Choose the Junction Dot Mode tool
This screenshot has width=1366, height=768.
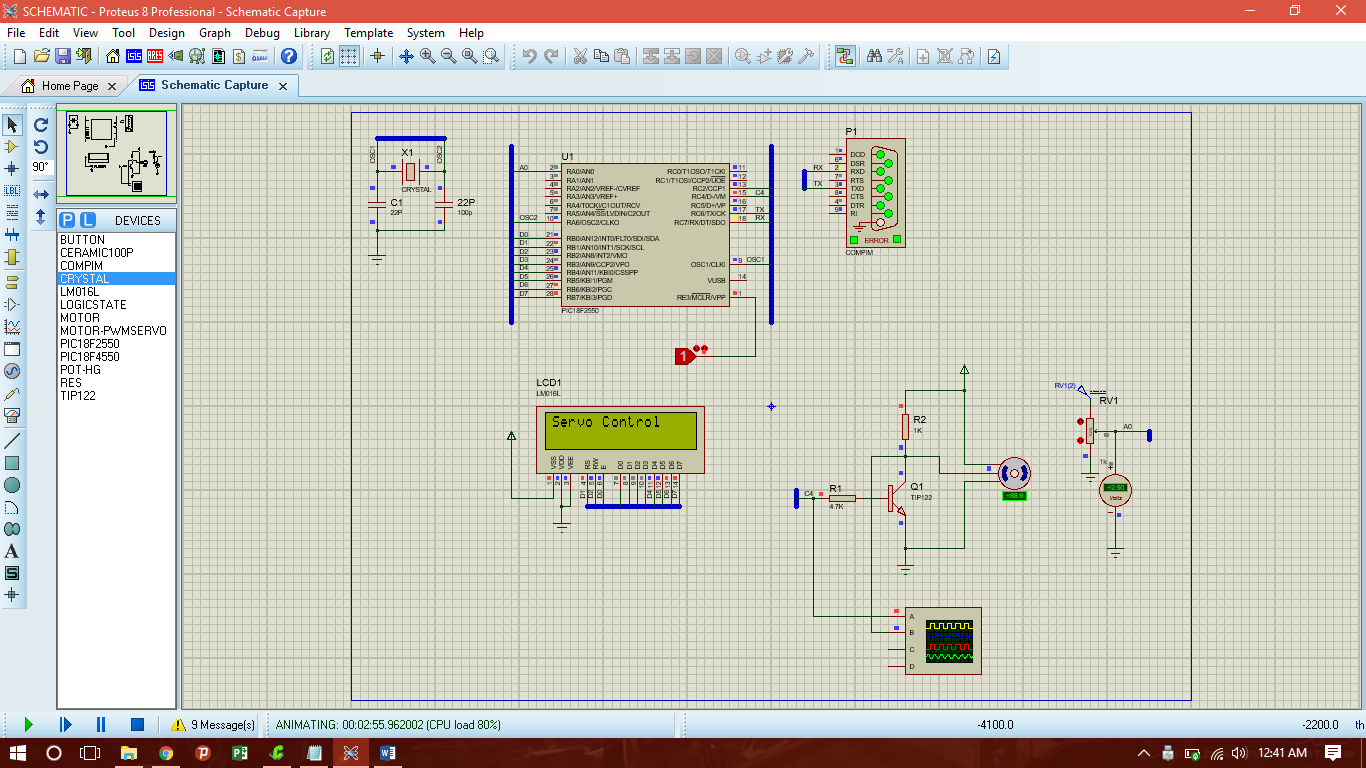coord(12,168)
